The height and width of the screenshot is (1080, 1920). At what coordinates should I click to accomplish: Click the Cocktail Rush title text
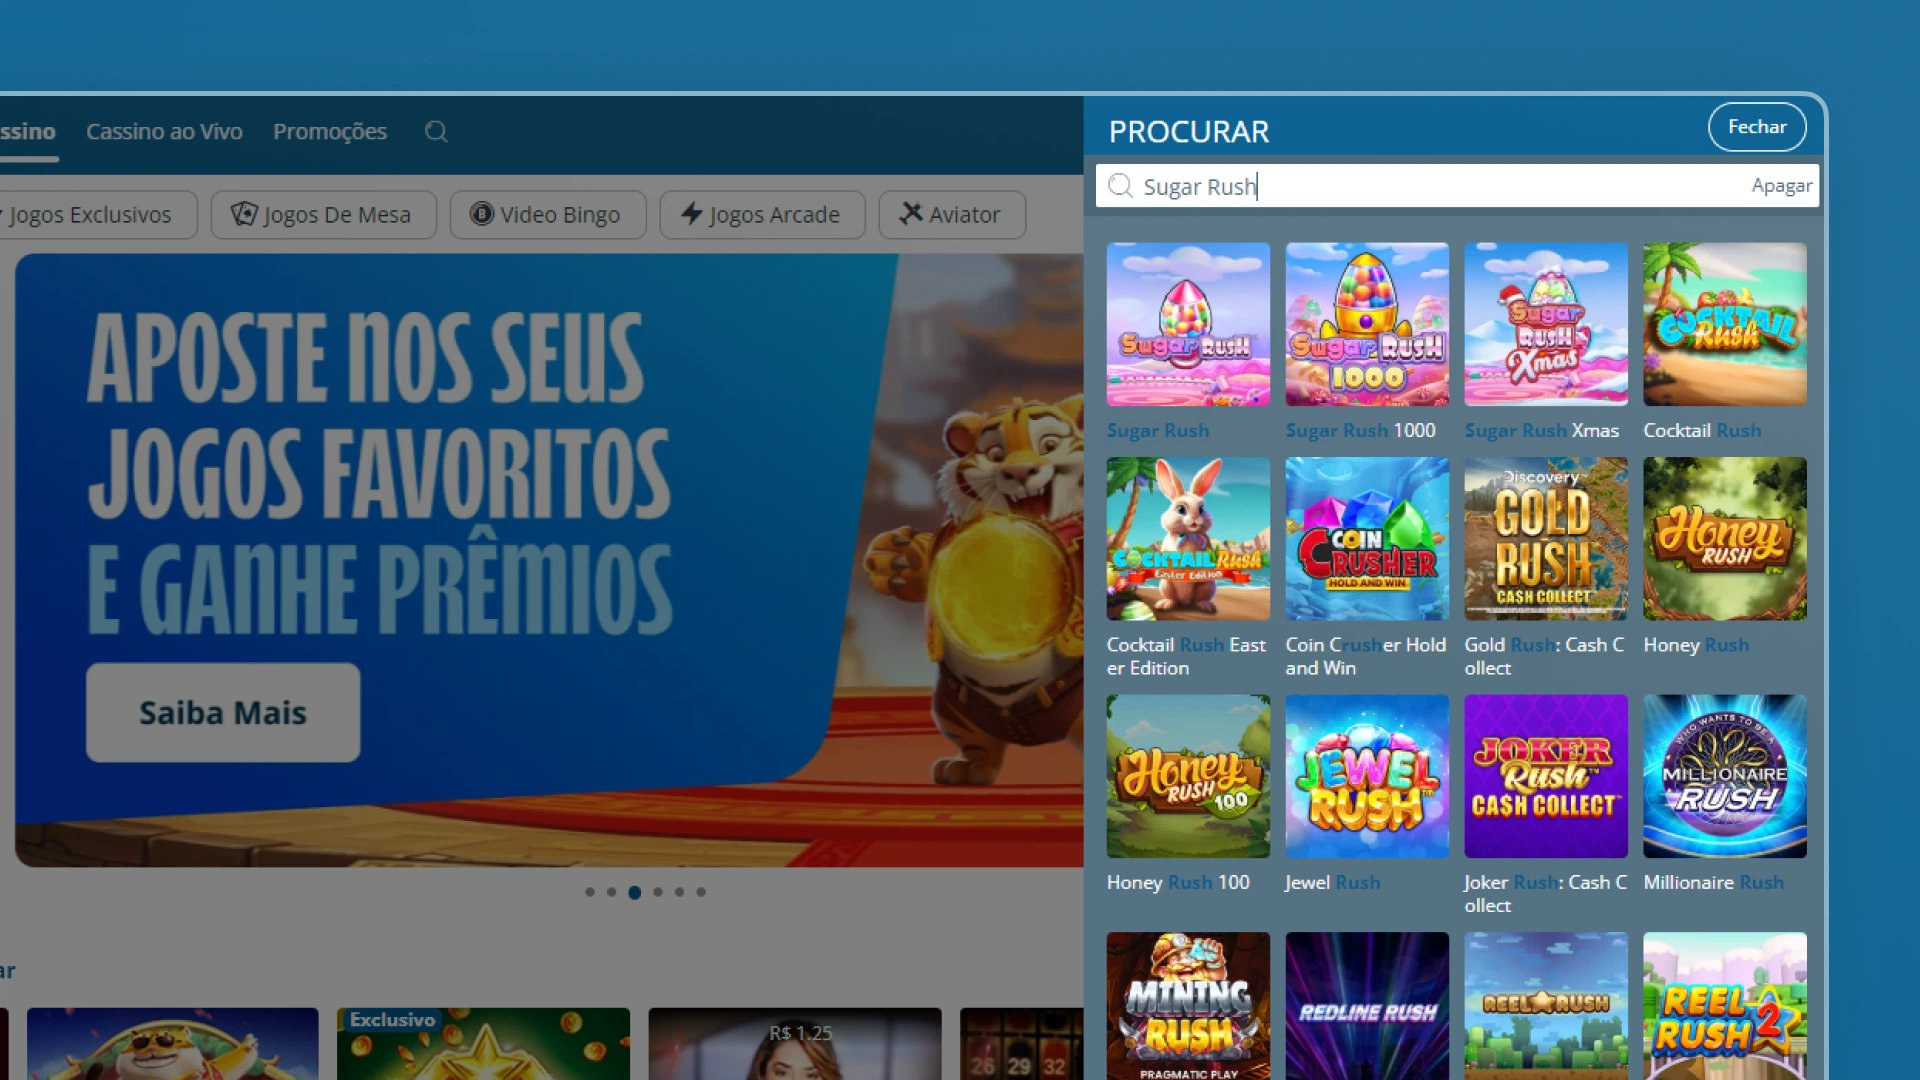tap(1702, 431)
